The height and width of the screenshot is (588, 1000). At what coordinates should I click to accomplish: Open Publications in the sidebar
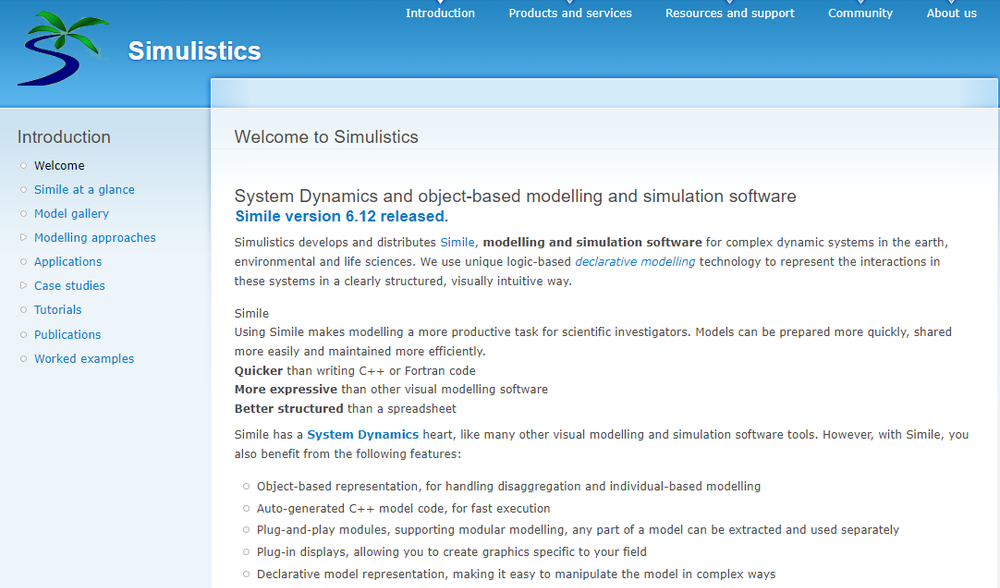tap(68, 335)
